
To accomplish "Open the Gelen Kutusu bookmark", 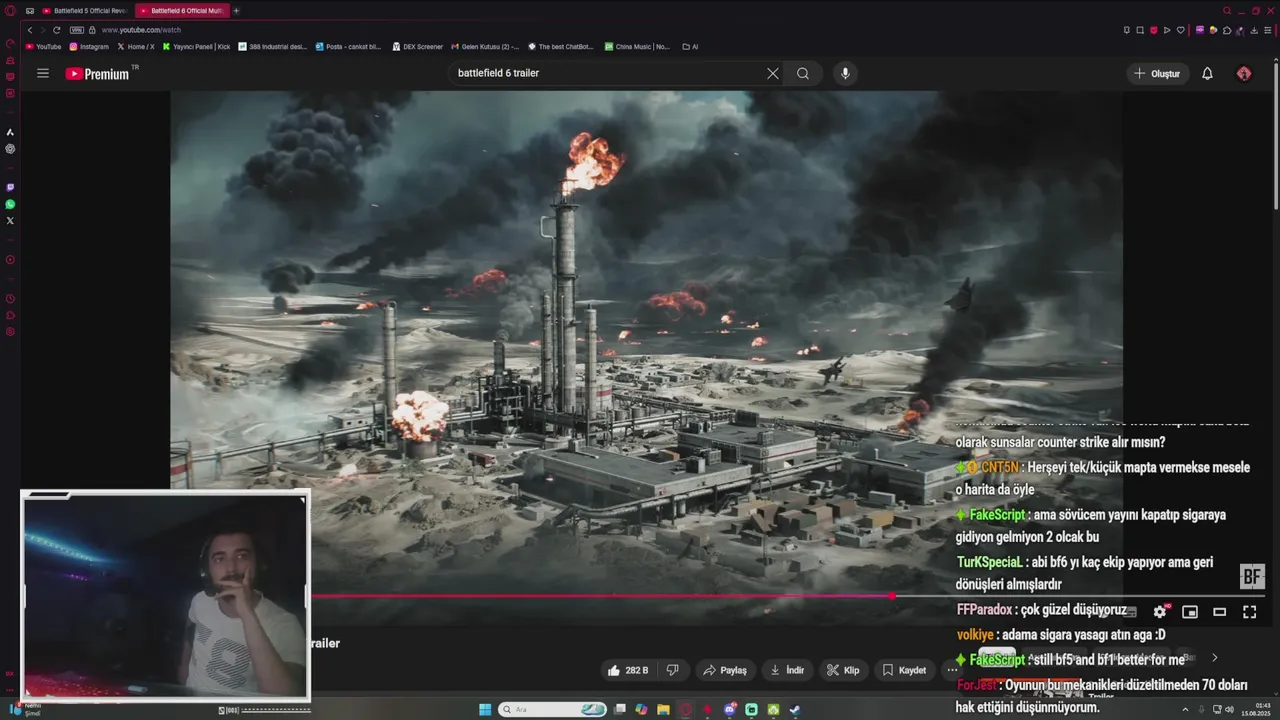I will coord(485,46).
